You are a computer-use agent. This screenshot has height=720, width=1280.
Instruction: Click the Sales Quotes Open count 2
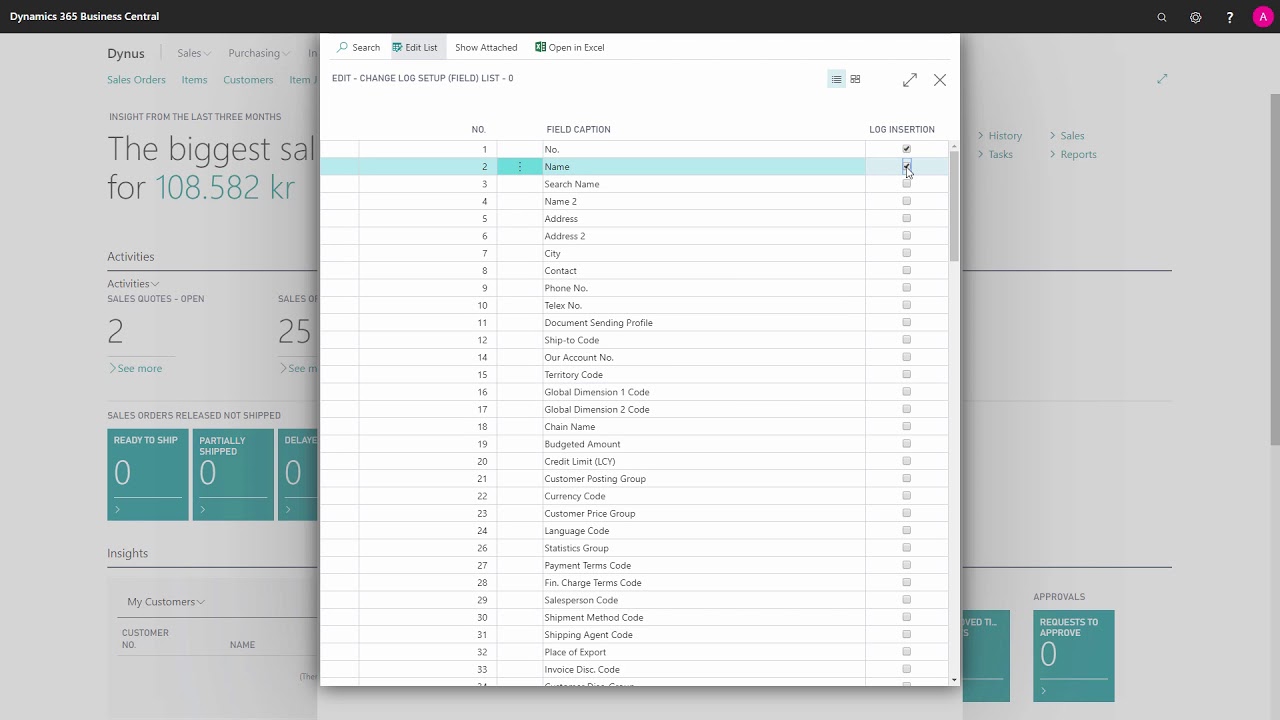(x=116, y=331)
